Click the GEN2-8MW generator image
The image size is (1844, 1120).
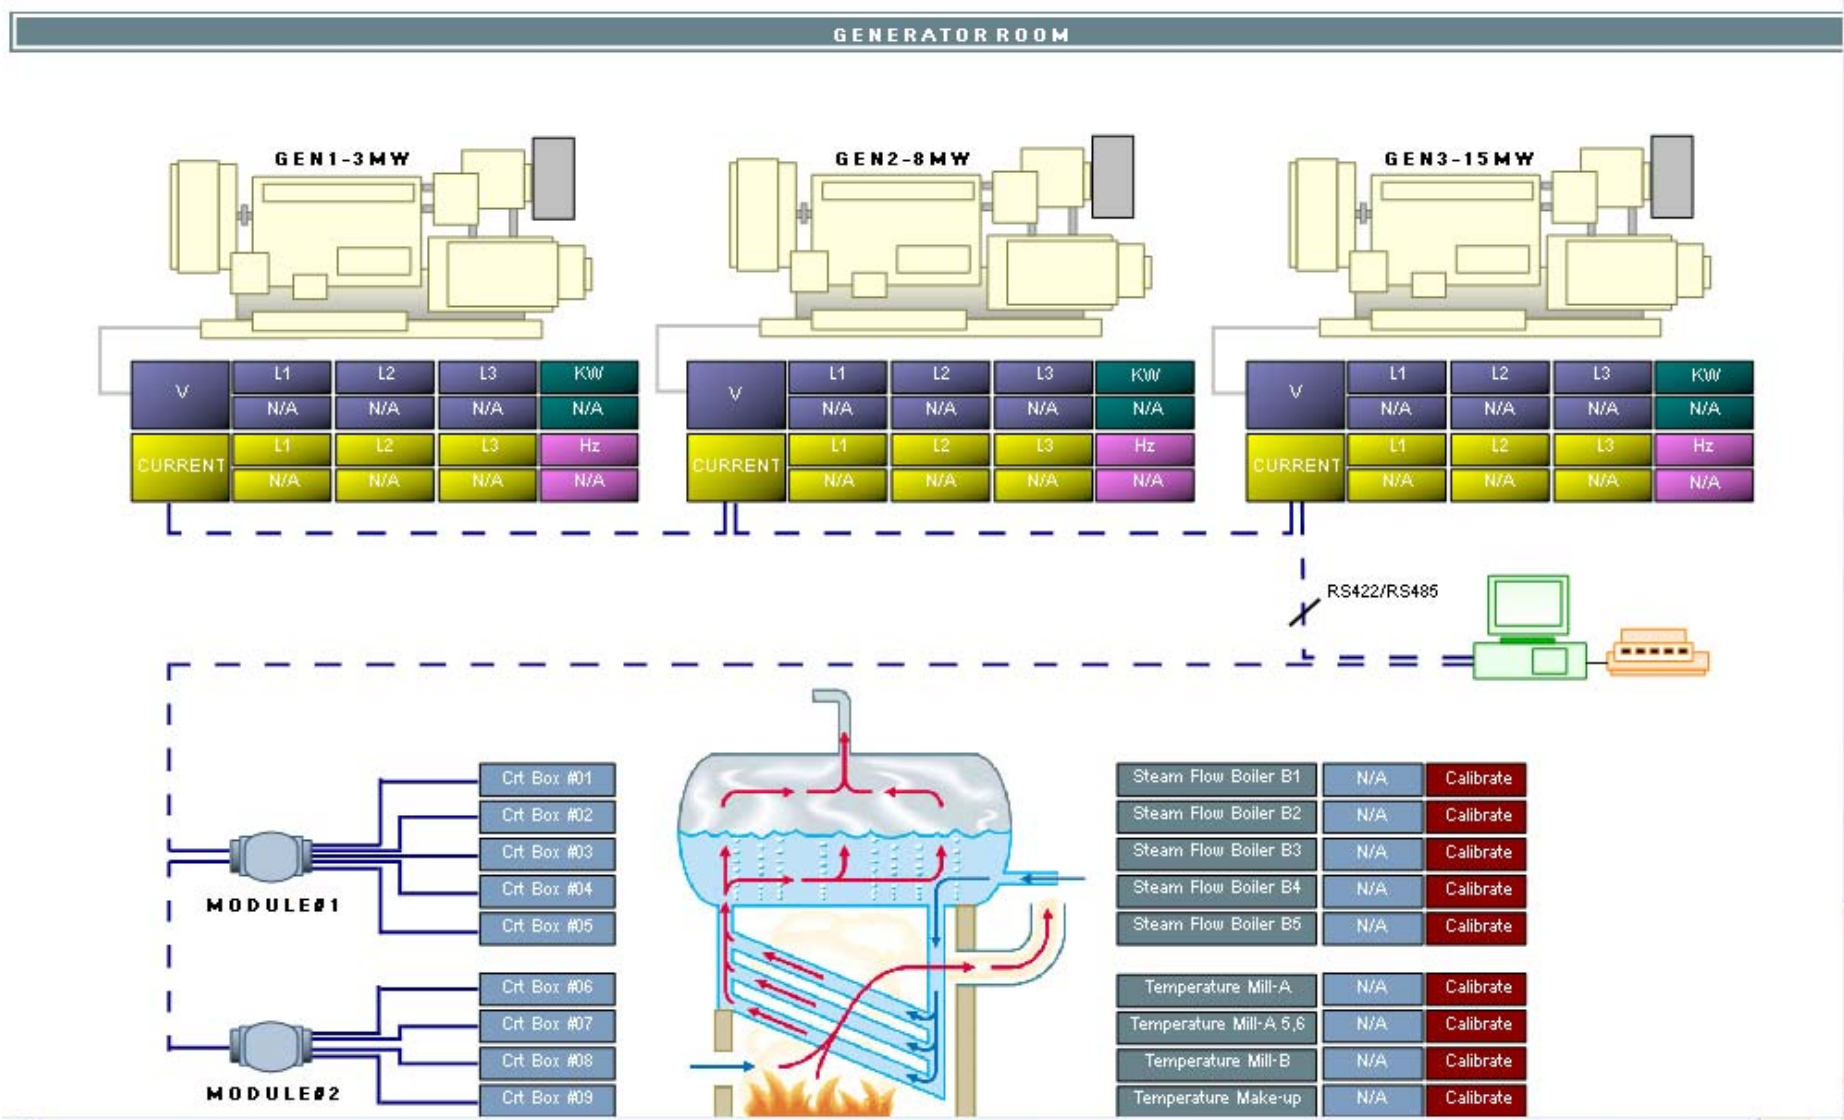(941, 238)
